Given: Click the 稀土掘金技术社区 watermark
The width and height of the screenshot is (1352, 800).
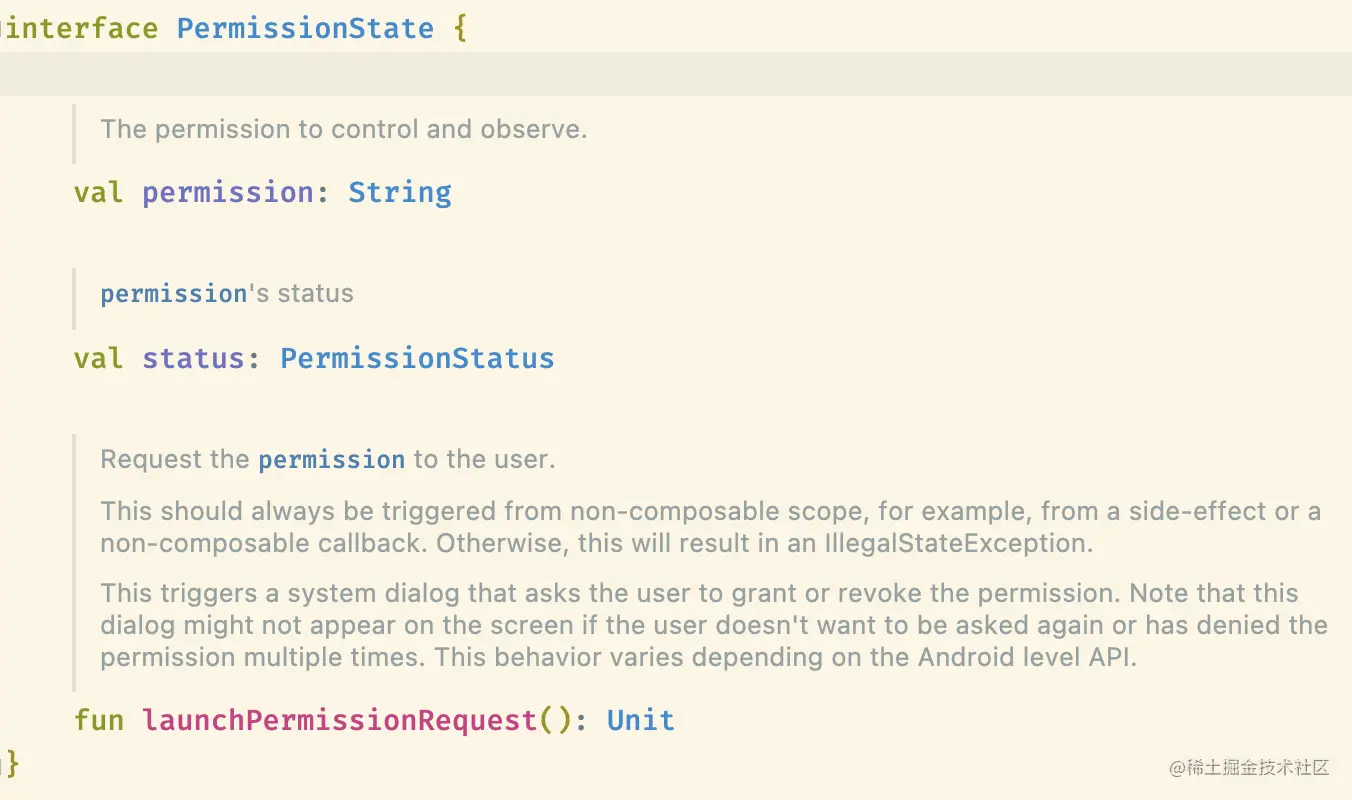Looking at the screenshot, I should [1248, 768].
